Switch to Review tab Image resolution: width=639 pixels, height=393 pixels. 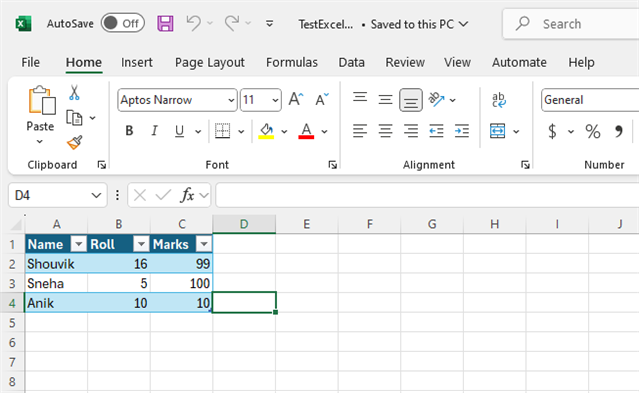pos(405,62)
